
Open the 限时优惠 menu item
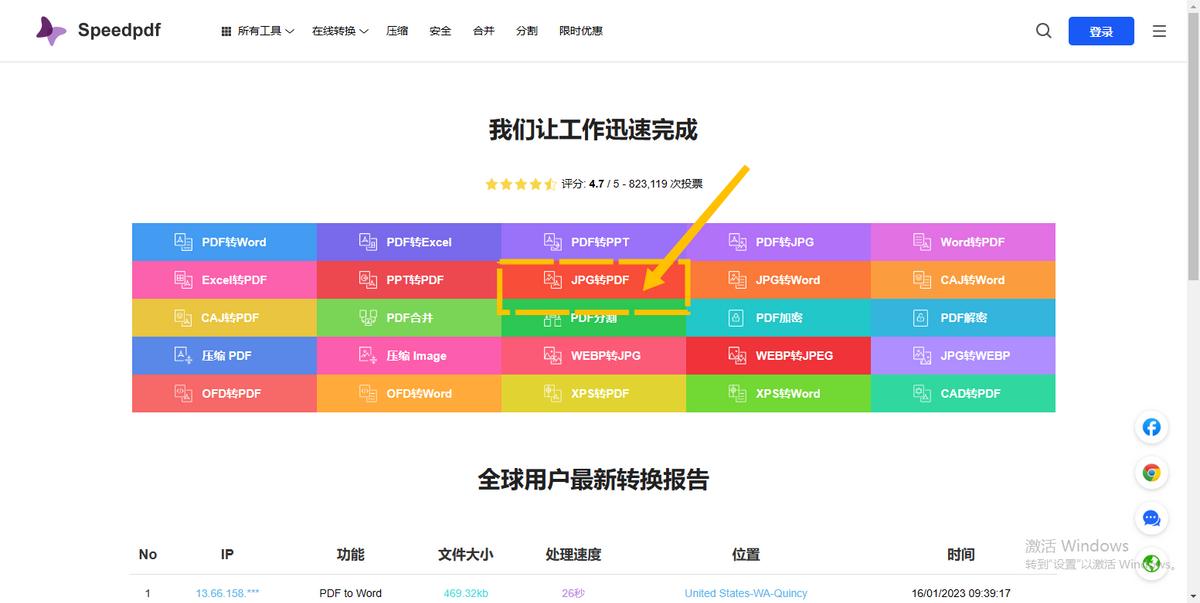tap(581, 30)
